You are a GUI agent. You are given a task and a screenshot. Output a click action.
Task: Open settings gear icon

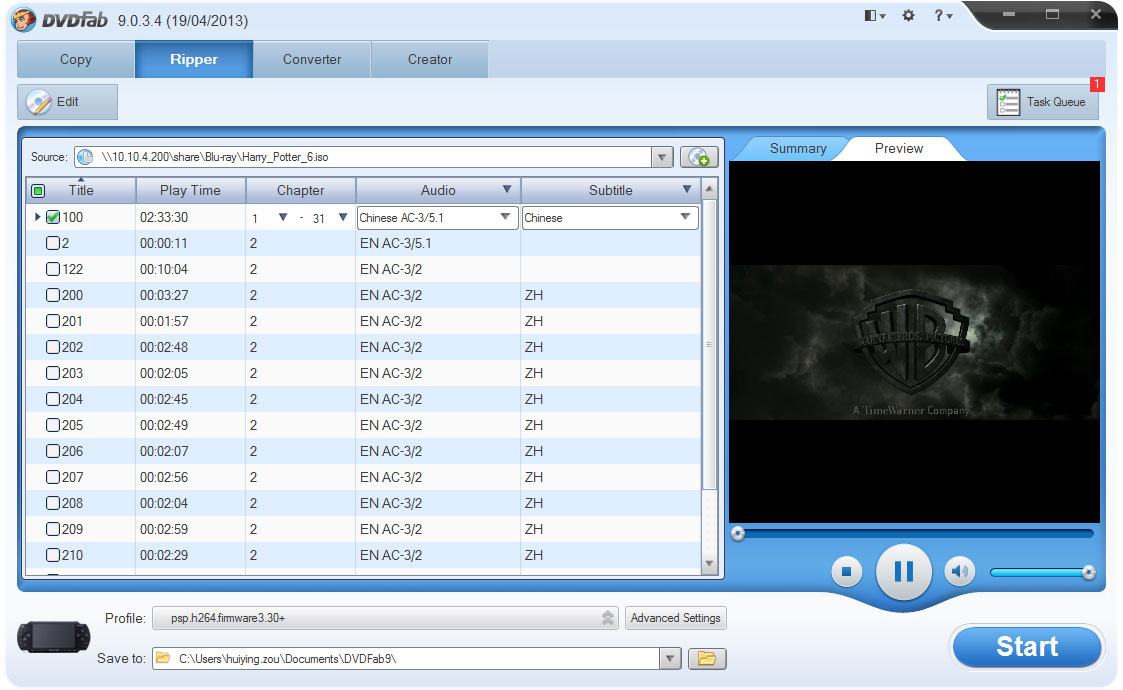(908, 15)
